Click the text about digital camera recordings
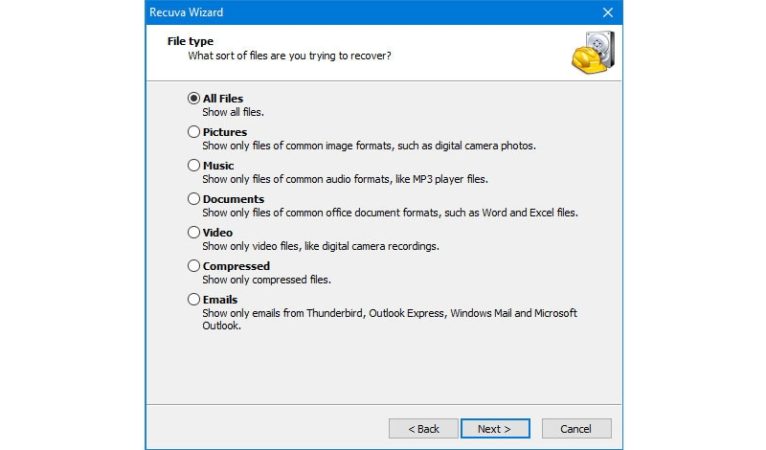Screen dimensions: 766x450 click(x=320, y=246)
